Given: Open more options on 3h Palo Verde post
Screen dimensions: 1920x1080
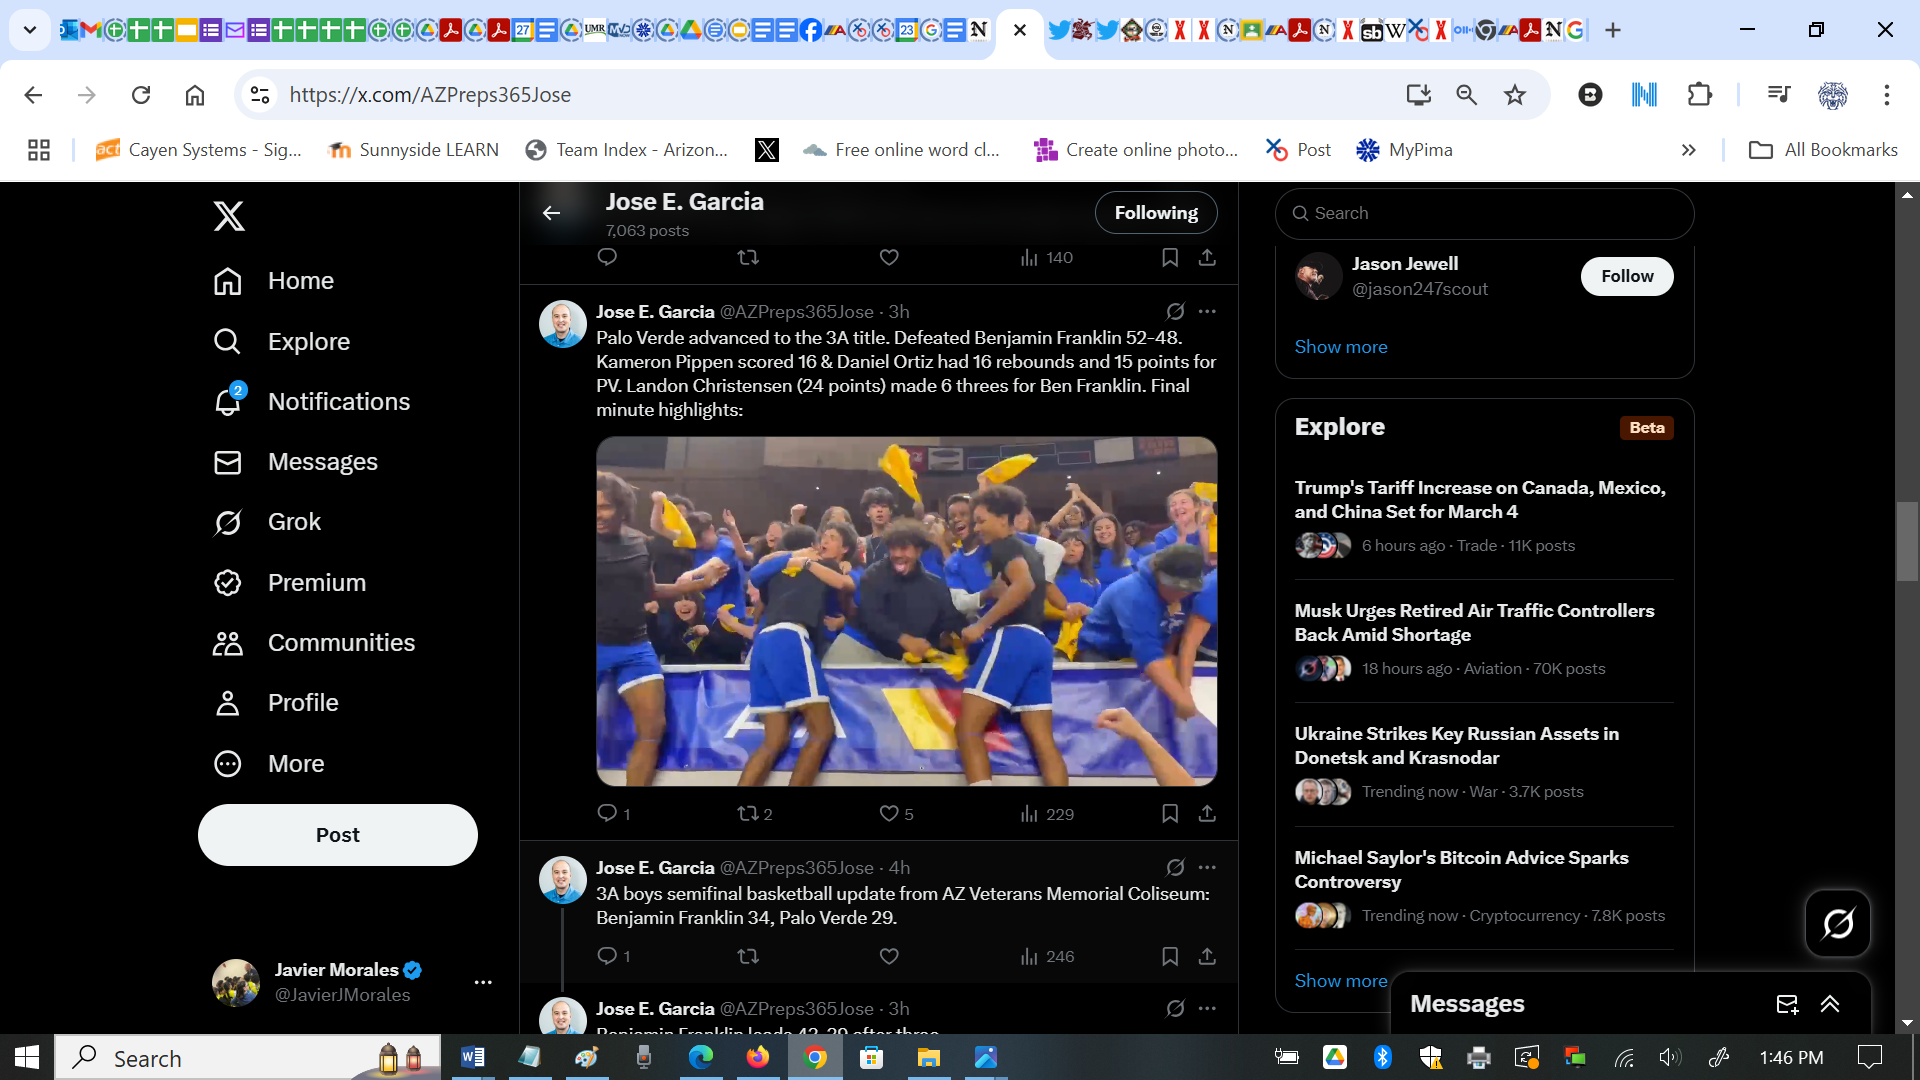Looking at the screenshot, I should [1207, 311].
